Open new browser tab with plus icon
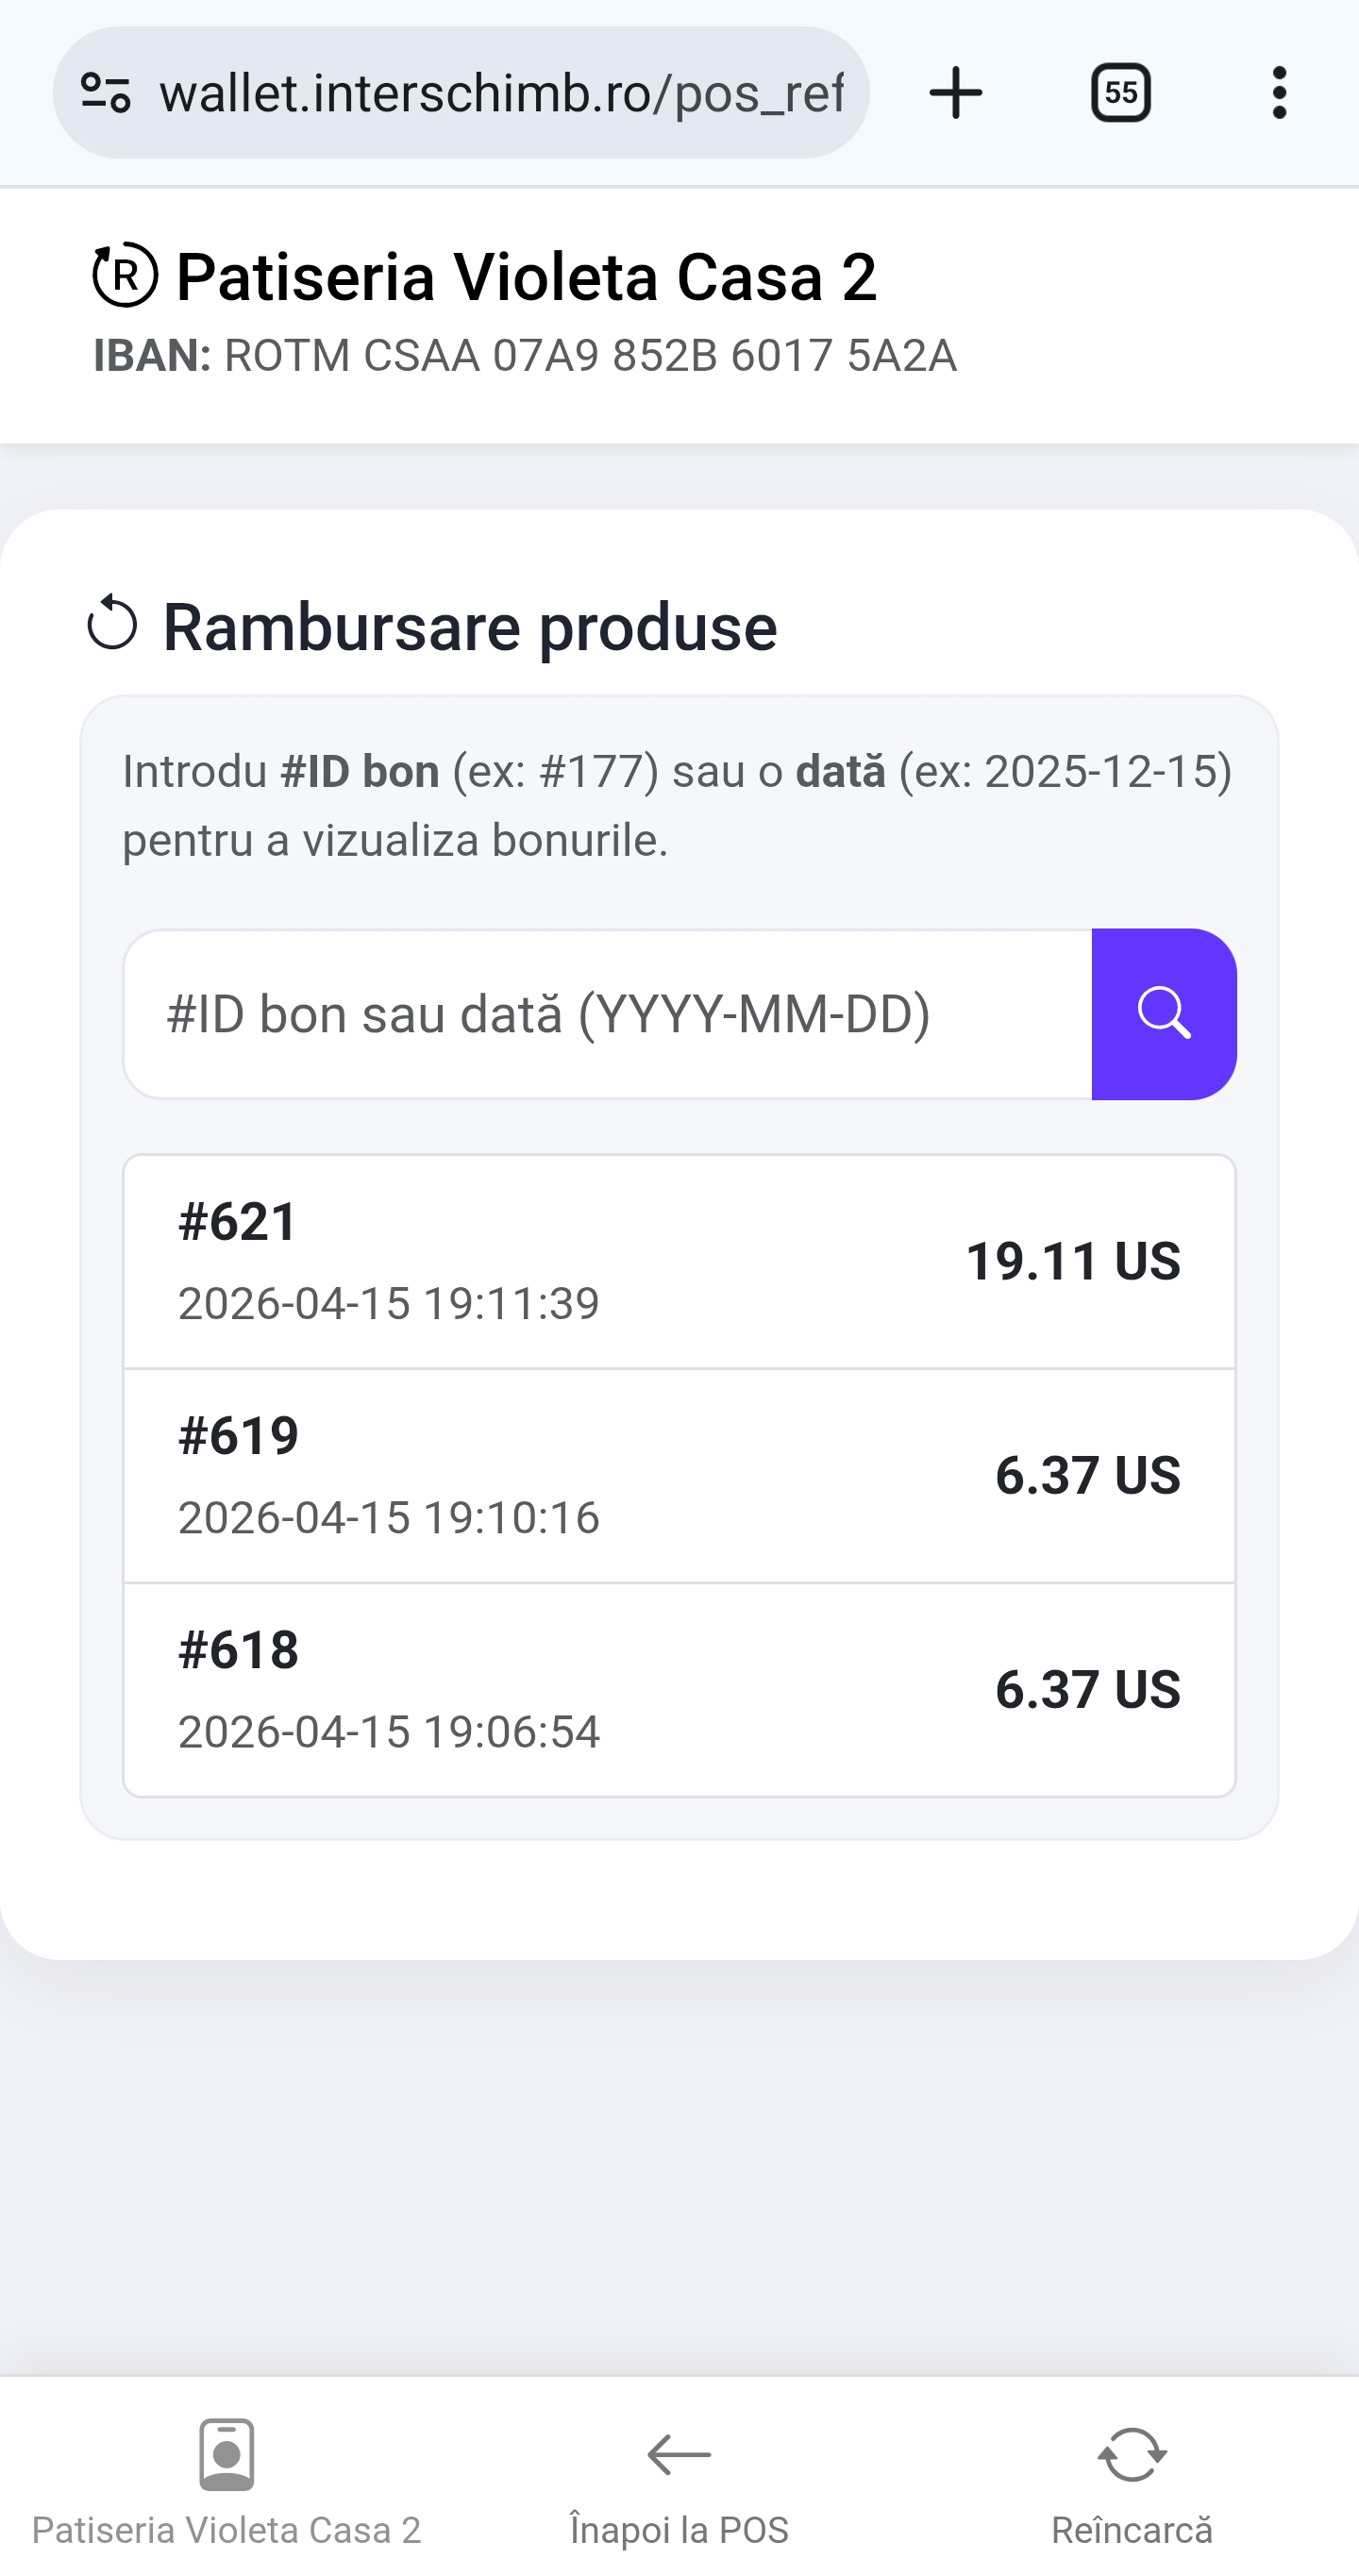This screenshot has width=1359, height=2576. [x=955, y=93]
